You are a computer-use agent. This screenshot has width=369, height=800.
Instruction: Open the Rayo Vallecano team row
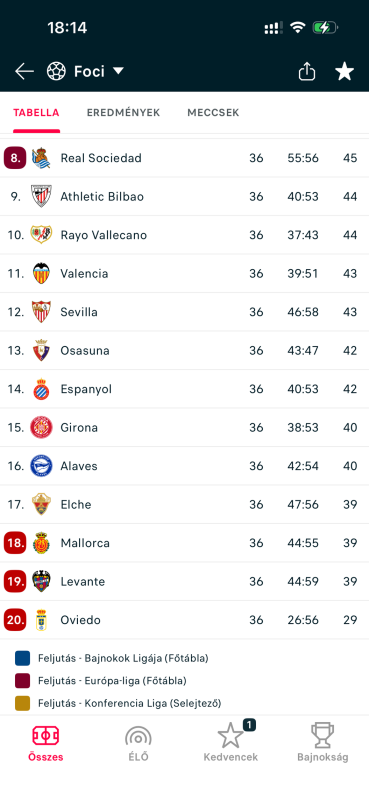[x=184, y=235]
